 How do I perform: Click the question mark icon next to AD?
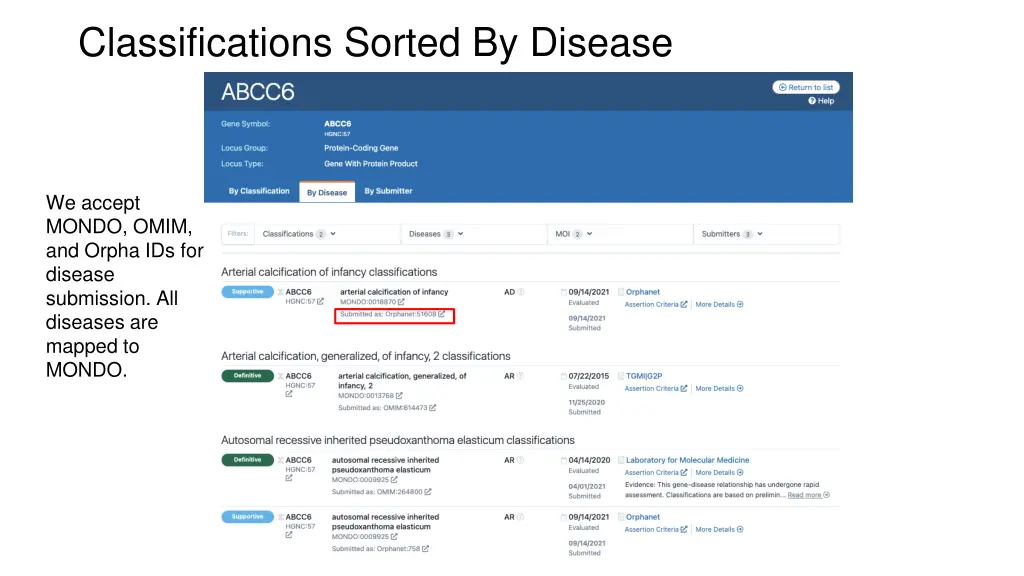(x=520, y=291)
